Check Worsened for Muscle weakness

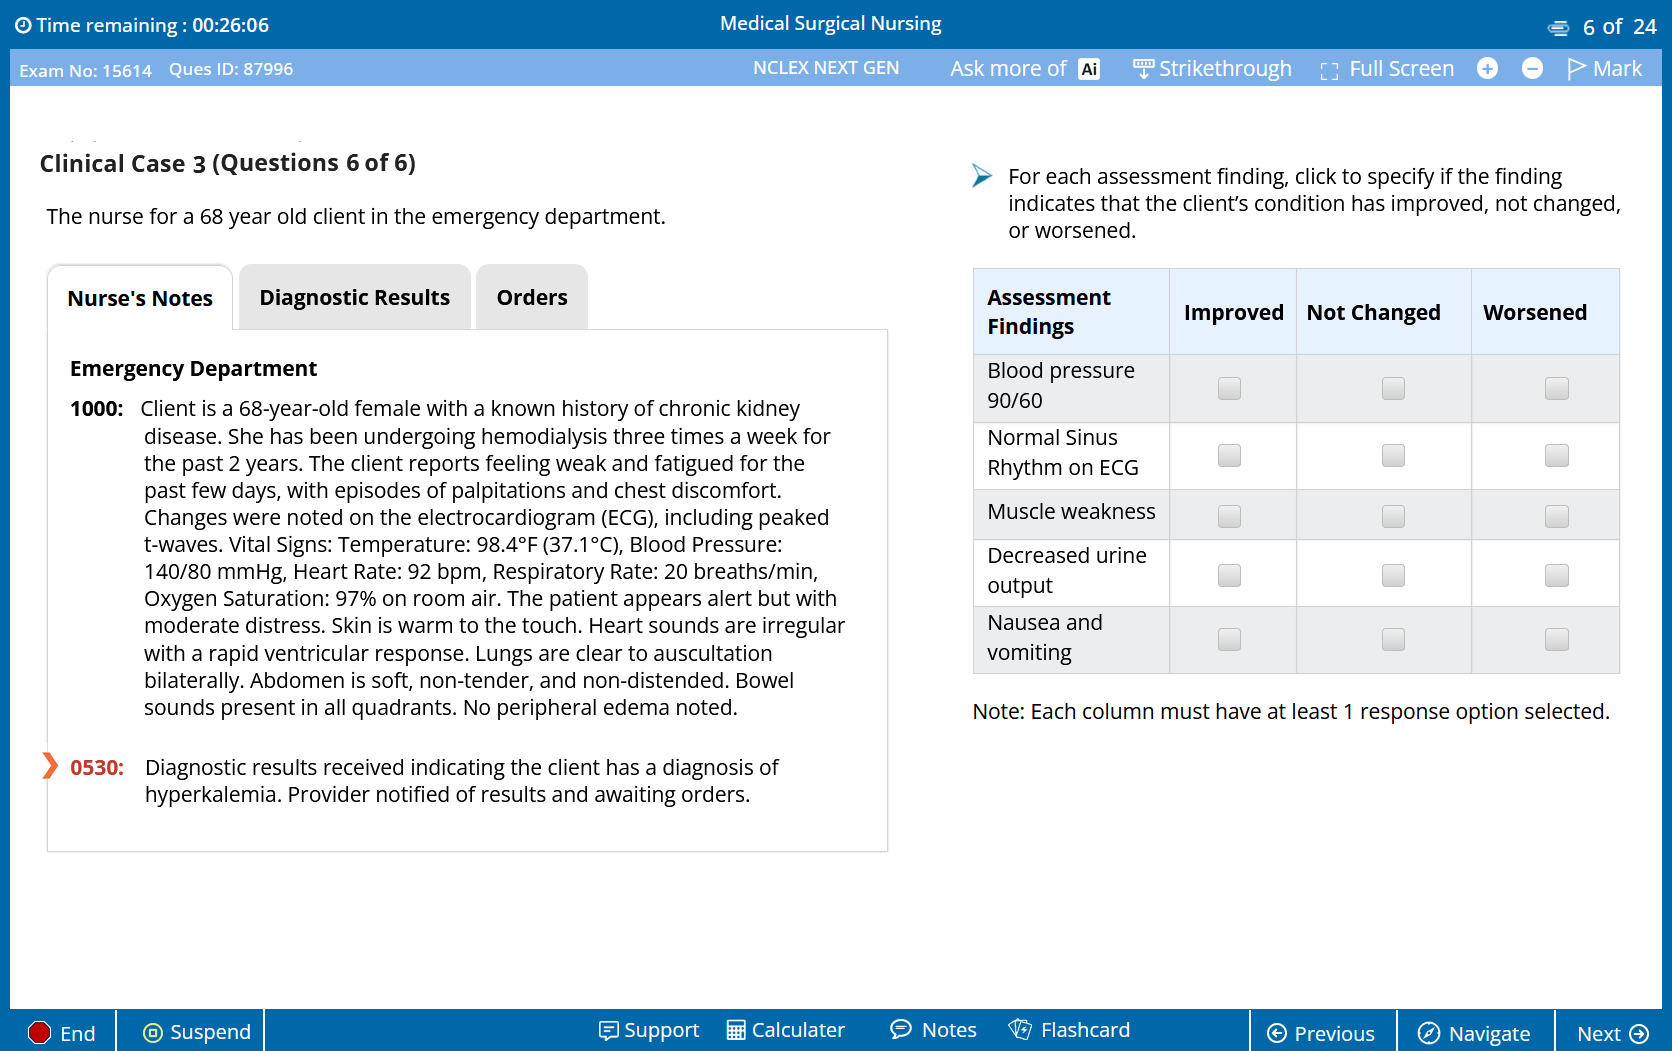[x=1557, y=516]
